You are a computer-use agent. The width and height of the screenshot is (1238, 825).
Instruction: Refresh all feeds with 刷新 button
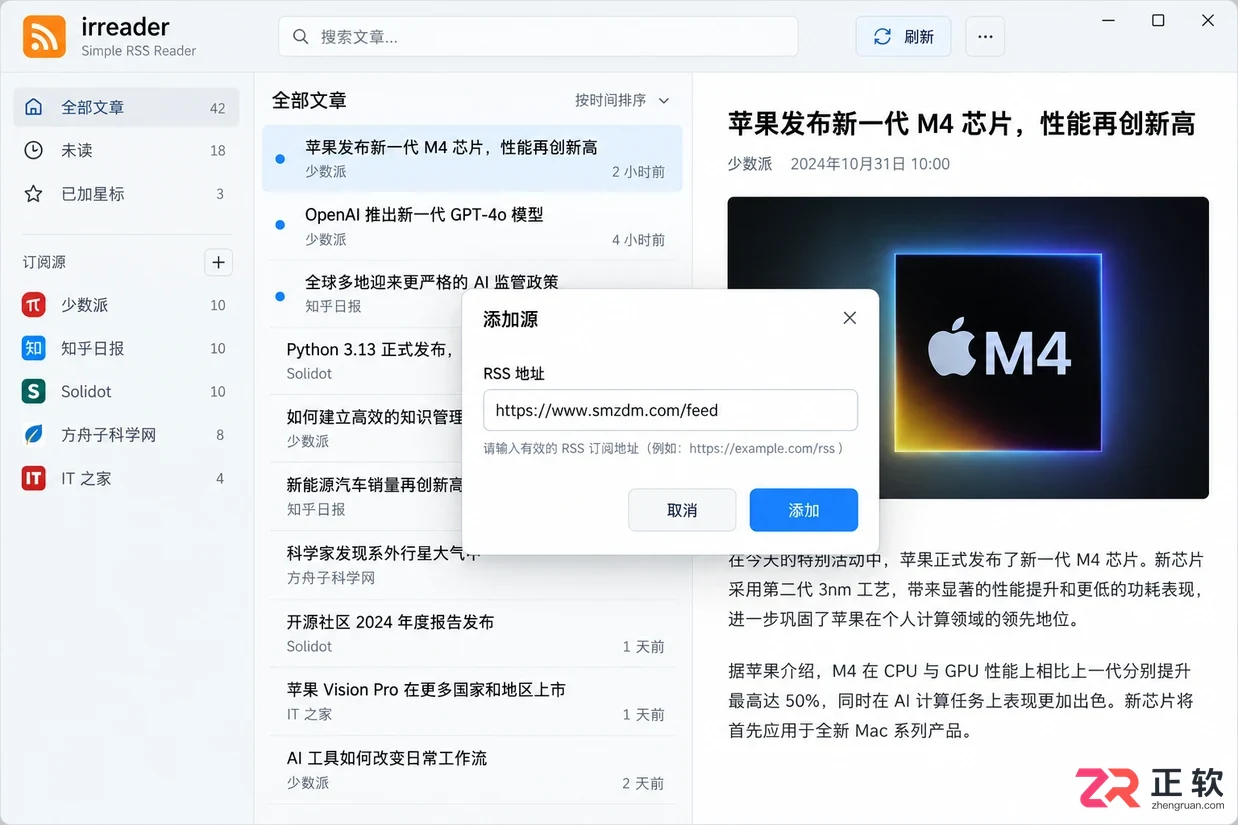[903, 37]
